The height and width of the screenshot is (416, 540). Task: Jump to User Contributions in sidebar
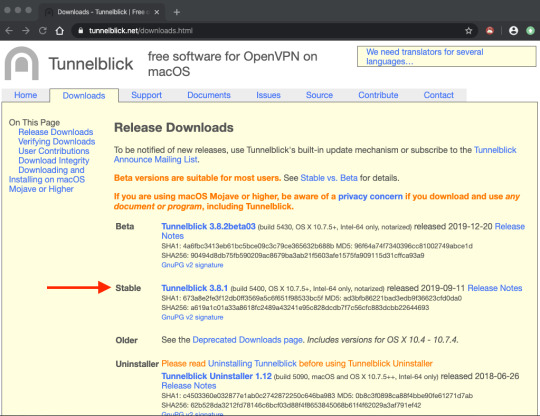point(54,151)
